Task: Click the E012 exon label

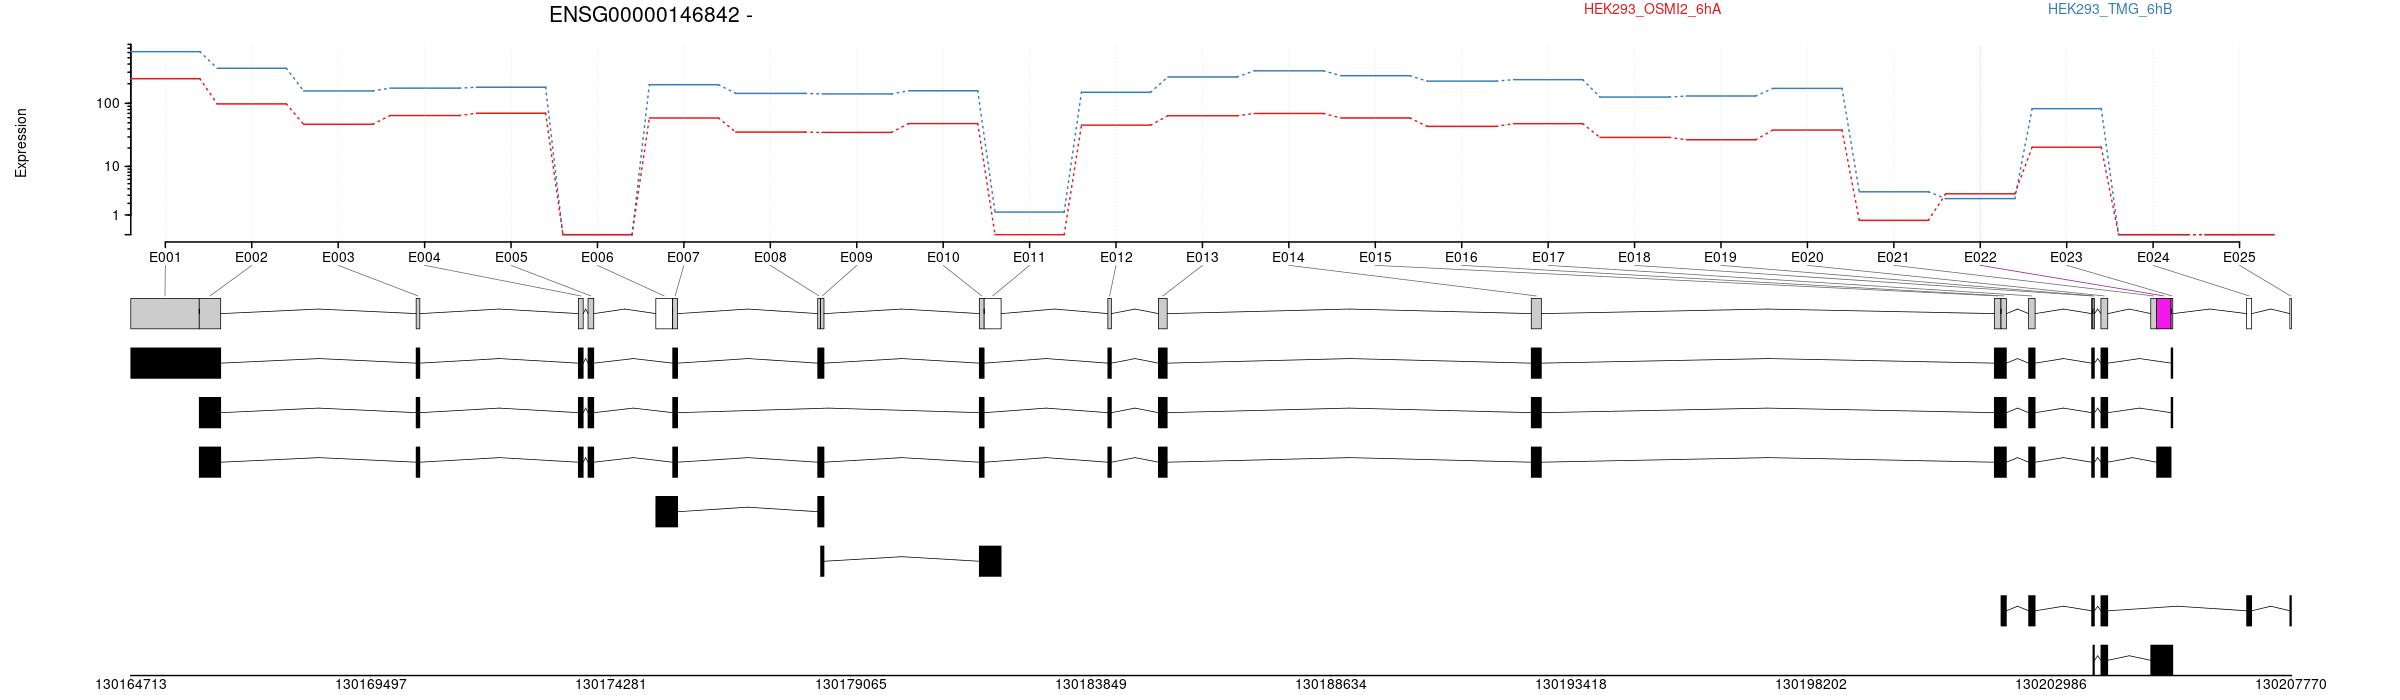Action: [x=1116, y=257]
